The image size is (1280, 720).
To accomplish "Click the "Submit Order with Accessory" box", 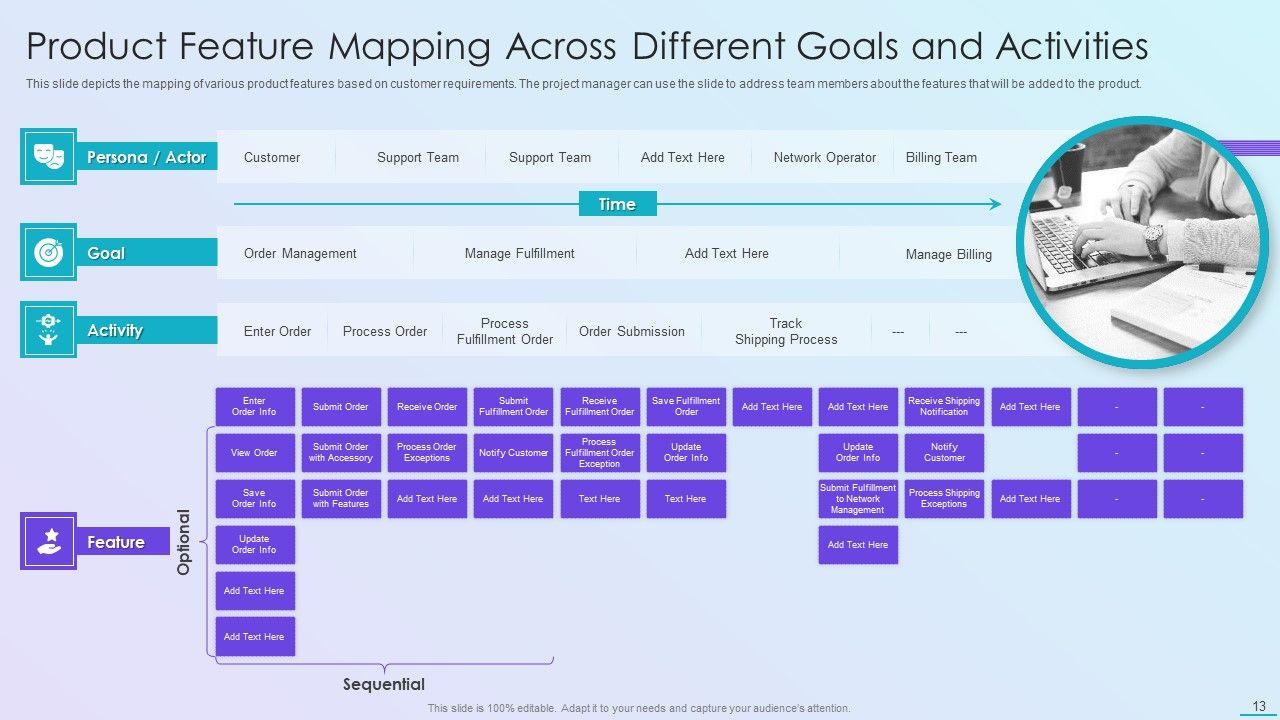I will click(x=341, y=453).
